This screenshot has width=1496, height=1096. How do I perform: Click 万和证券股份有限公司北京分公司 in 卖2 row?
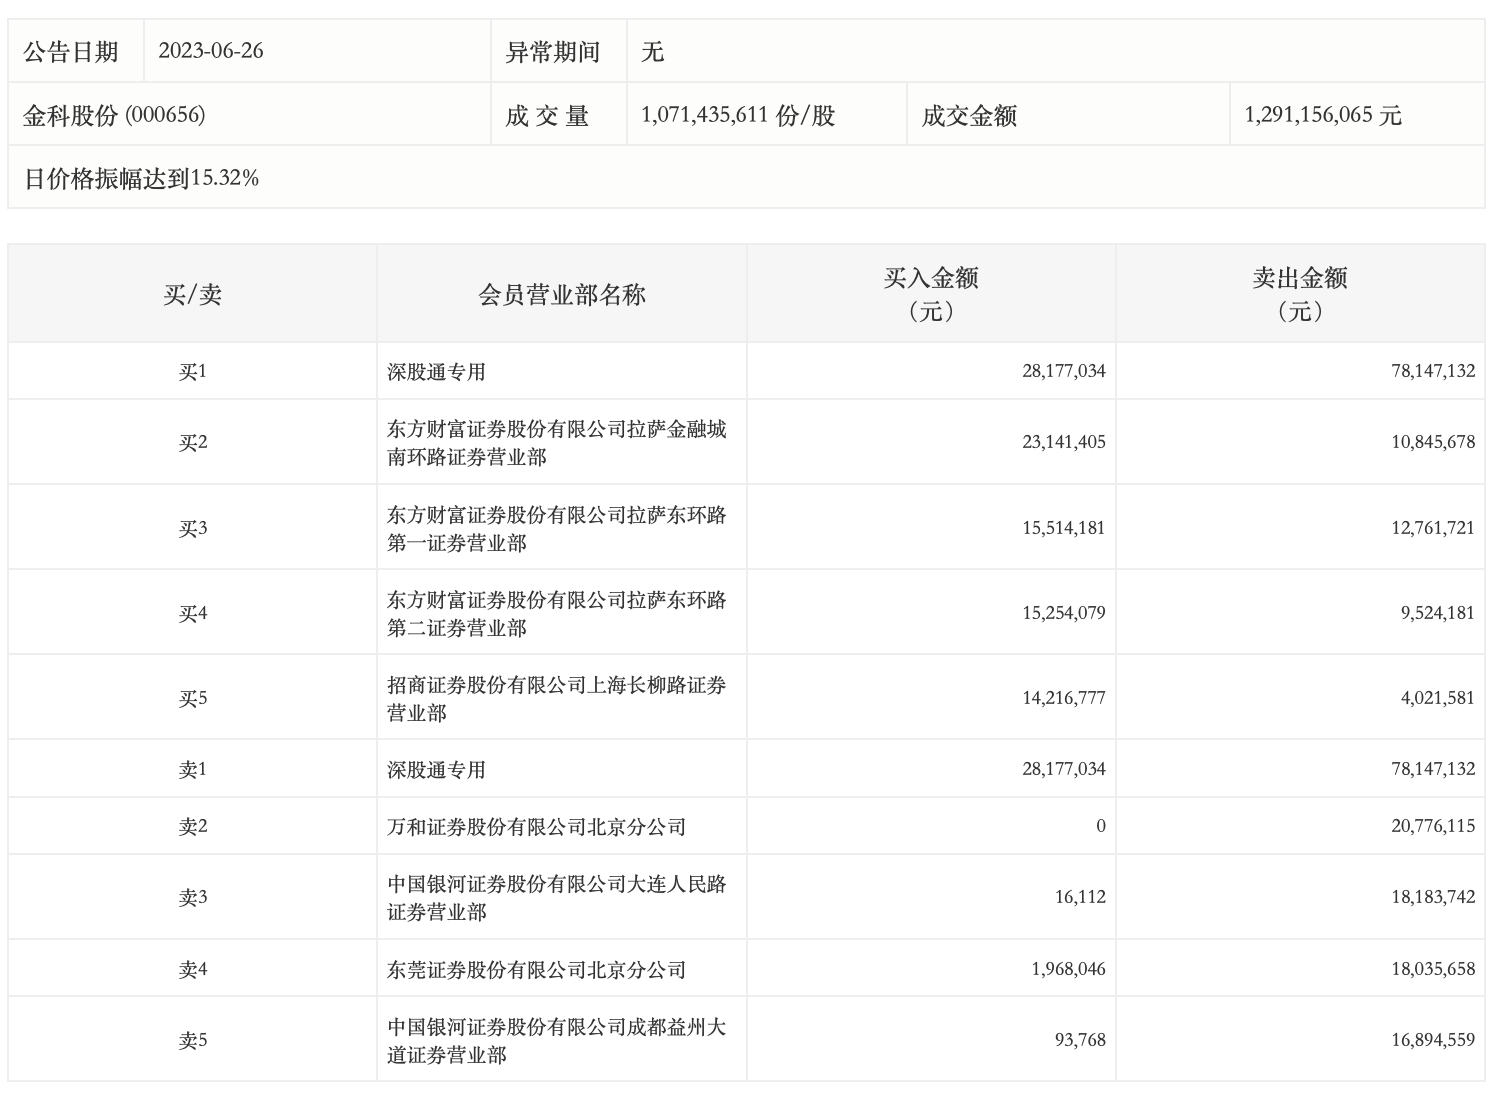coord(537,827)
